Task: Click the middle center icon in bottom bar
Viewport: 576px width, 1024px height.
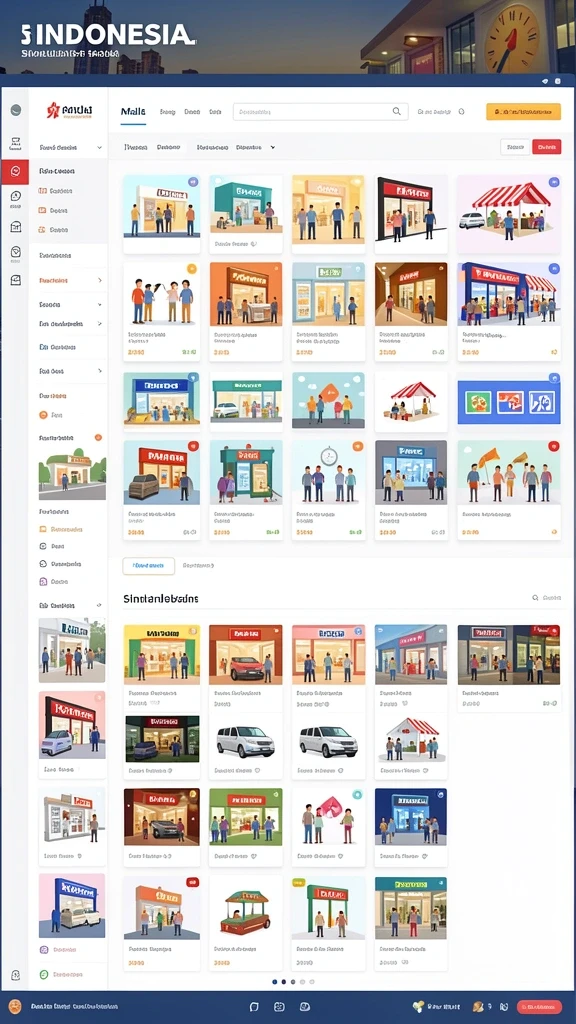Action: tap(279, 1007)
